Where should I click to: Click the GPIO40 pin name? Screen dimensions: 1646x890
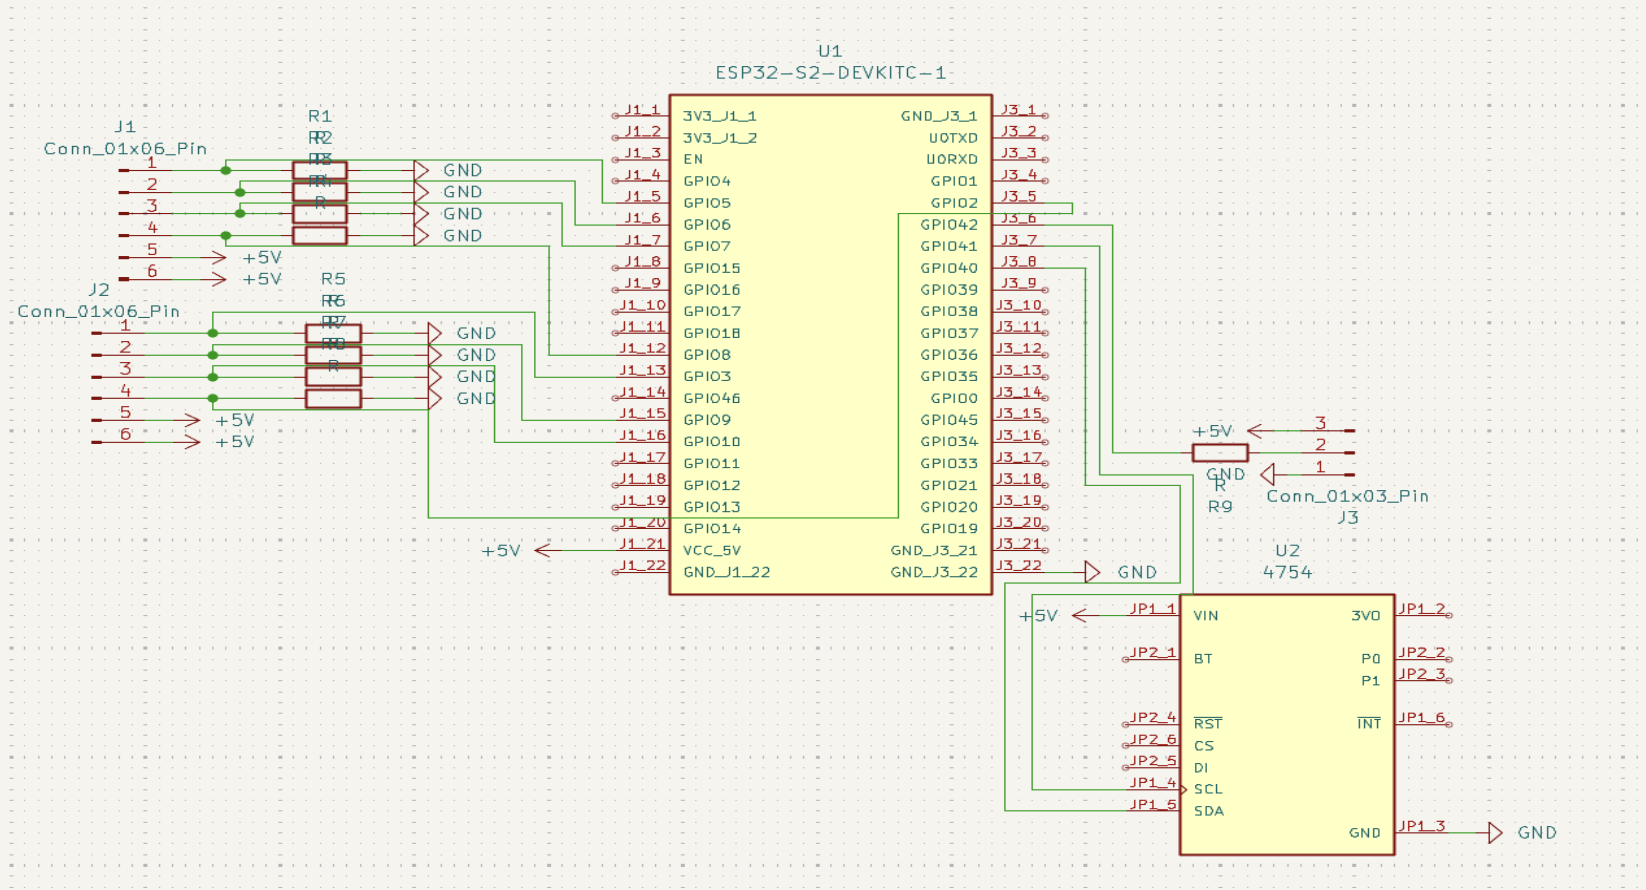[949, 268]
